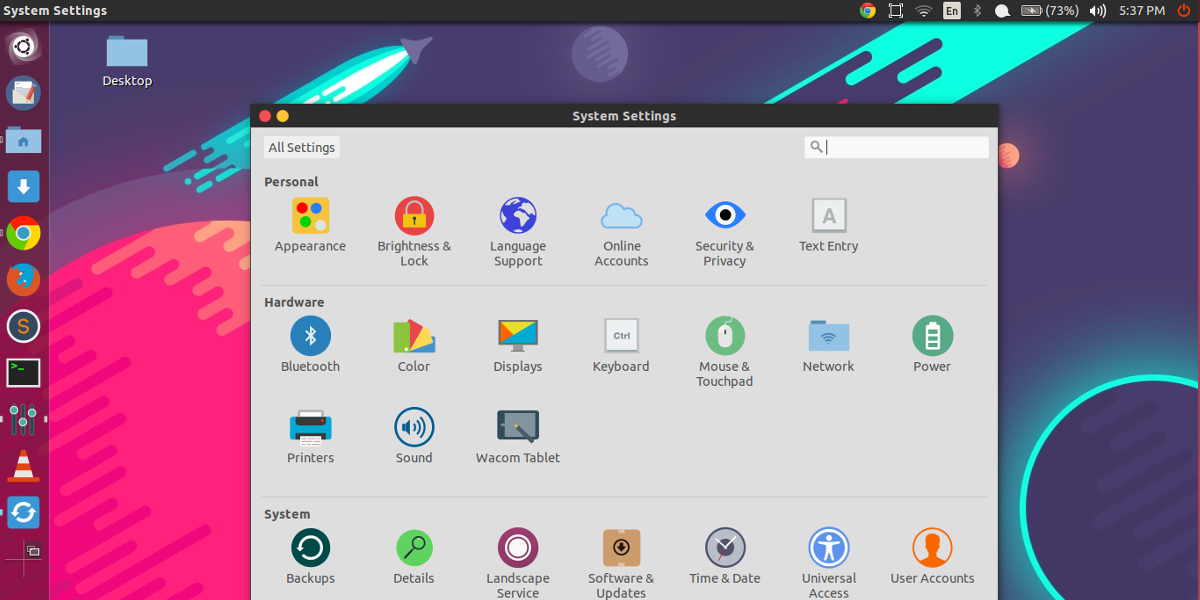Open Keyboard settings
This screenshot has height=600, width=1200.
tap(621, 345)
